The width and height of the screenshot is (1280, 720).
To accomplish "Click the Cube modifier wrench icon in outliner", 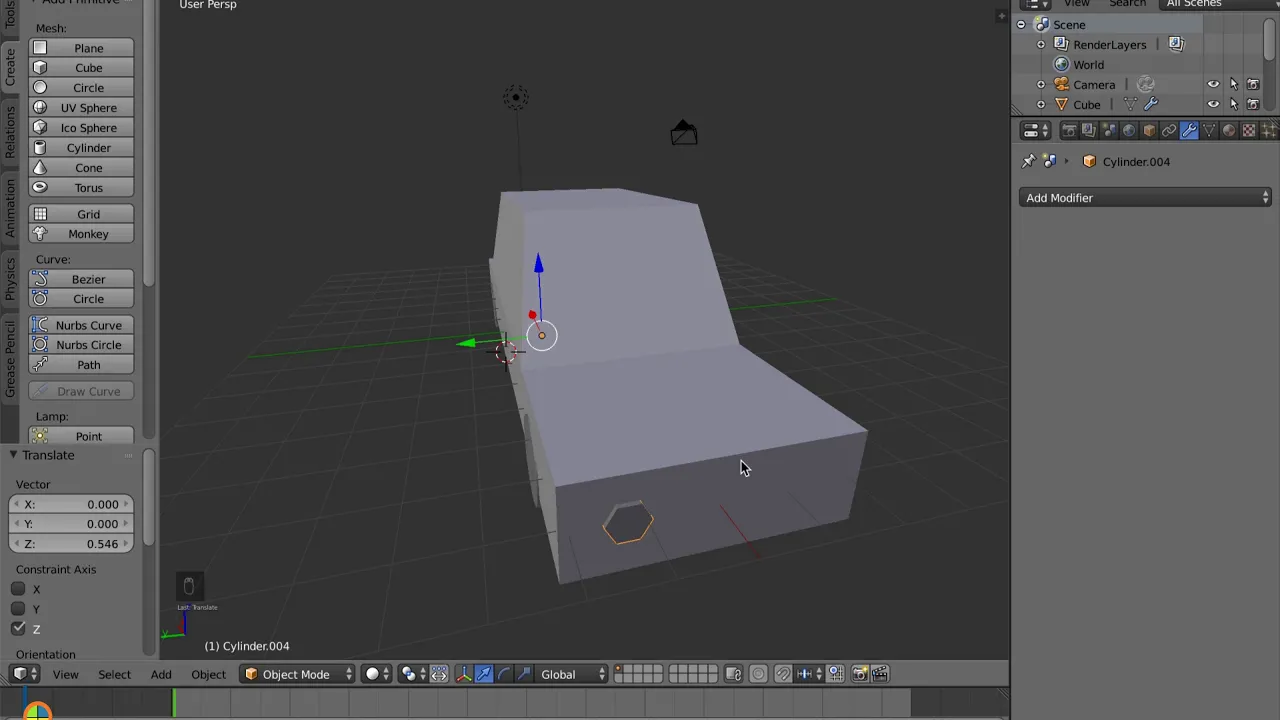I will tap(1151, 105).
